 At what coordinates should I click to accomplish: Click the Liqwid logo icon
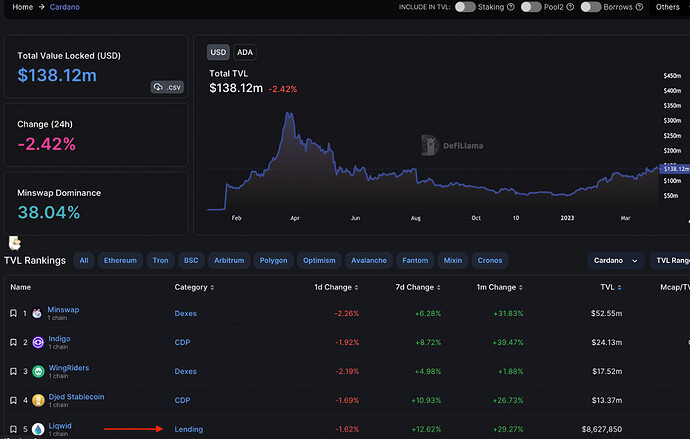tap(38, 429)
